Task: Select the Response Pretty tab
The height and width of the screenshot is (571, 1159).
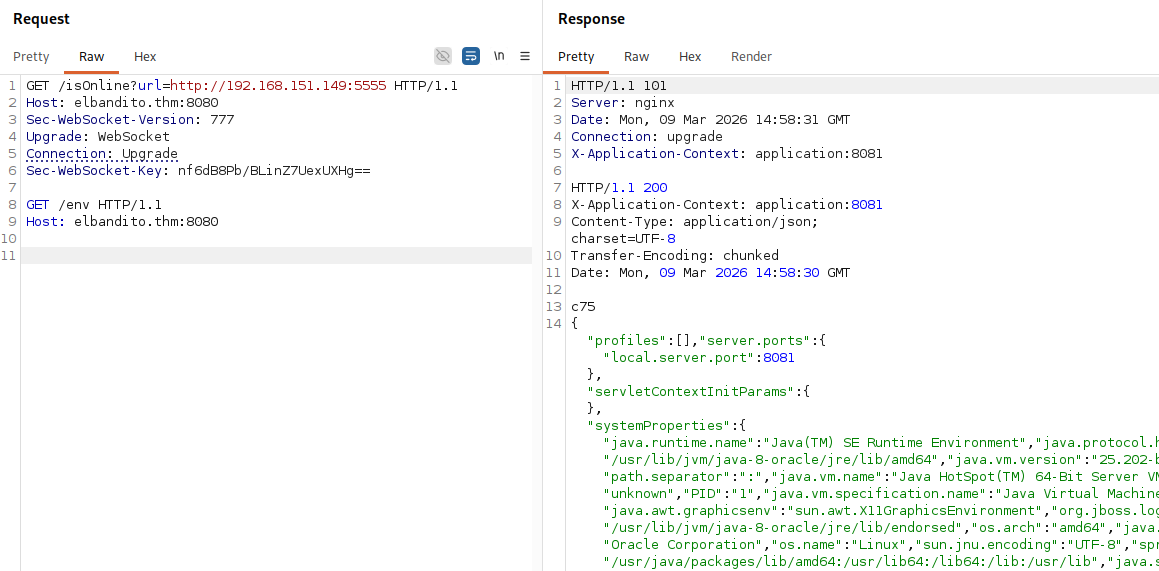Action: [x=576, y=57]
